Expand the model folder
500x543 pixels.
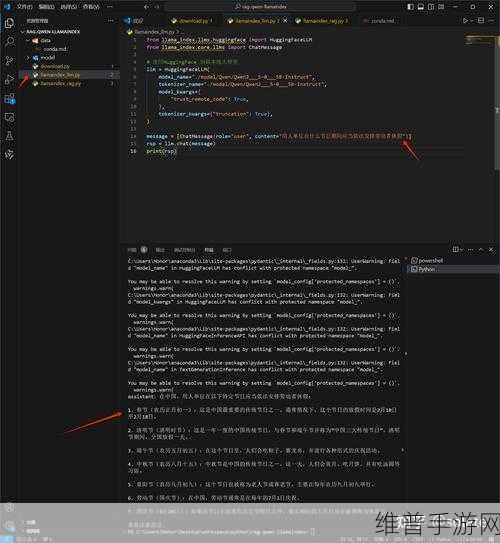pyautogui.click(x=28, y=57)
